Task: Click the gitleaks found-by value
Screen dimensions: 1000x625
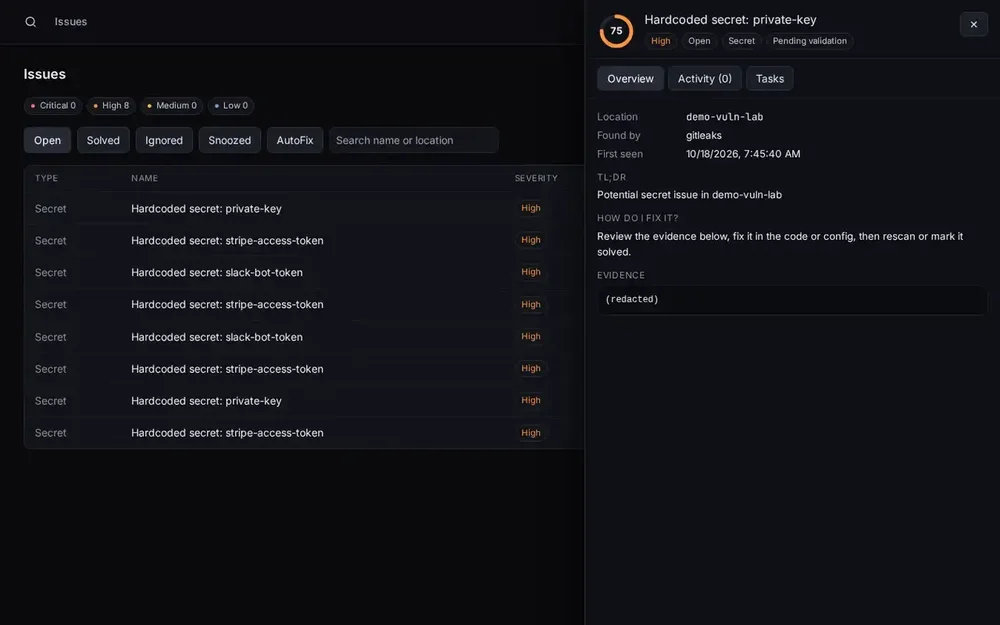Action: 703,135
